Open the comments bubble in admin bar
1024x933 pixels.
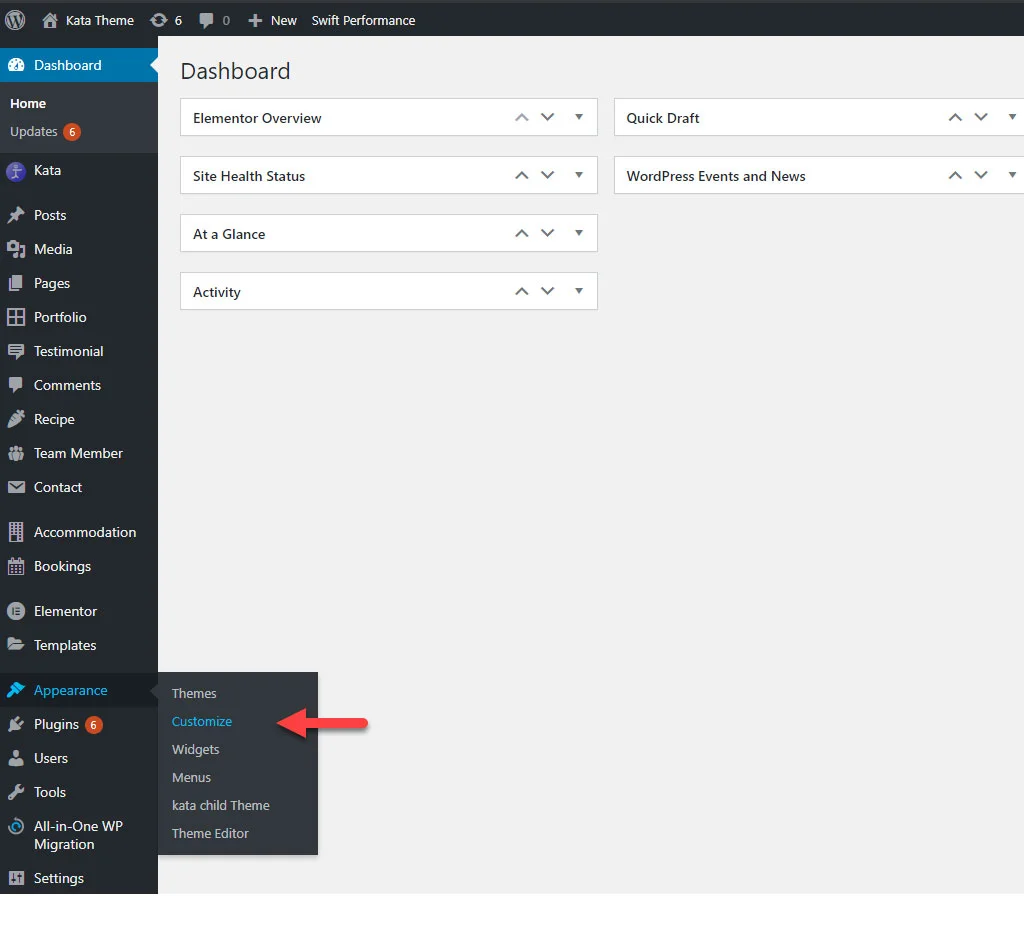coord(206,21)
